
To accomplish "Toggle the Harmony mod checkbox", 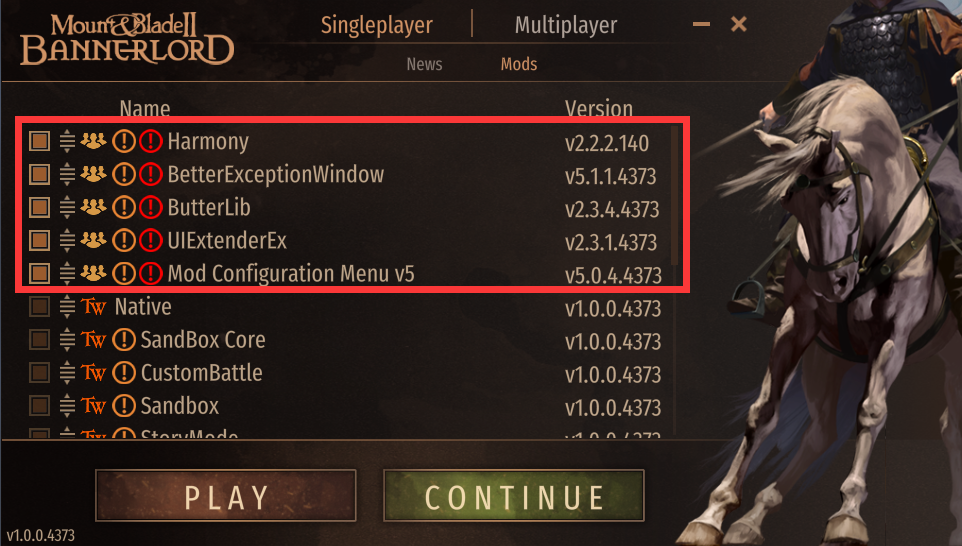I will pyautogui.click(x=40, y=141).
